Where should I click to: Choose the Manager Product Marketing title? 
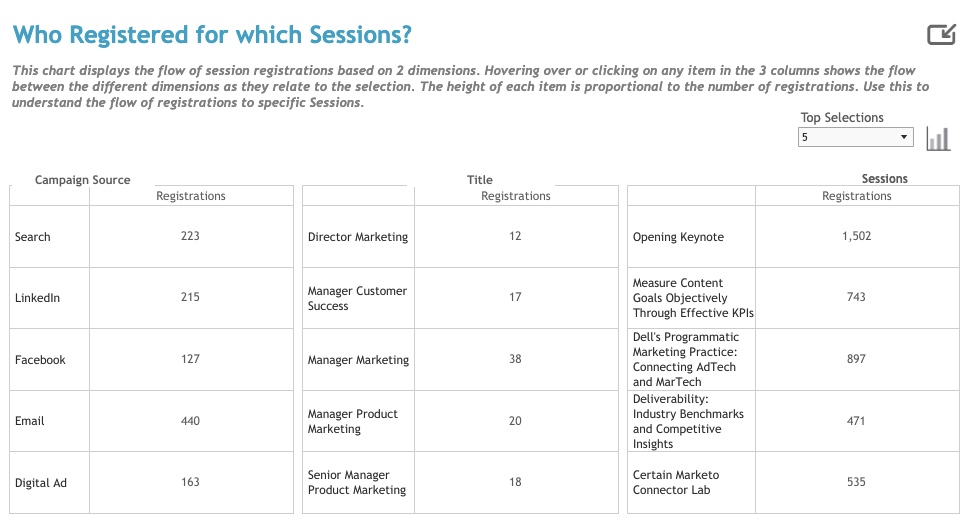tap(353, 421)
